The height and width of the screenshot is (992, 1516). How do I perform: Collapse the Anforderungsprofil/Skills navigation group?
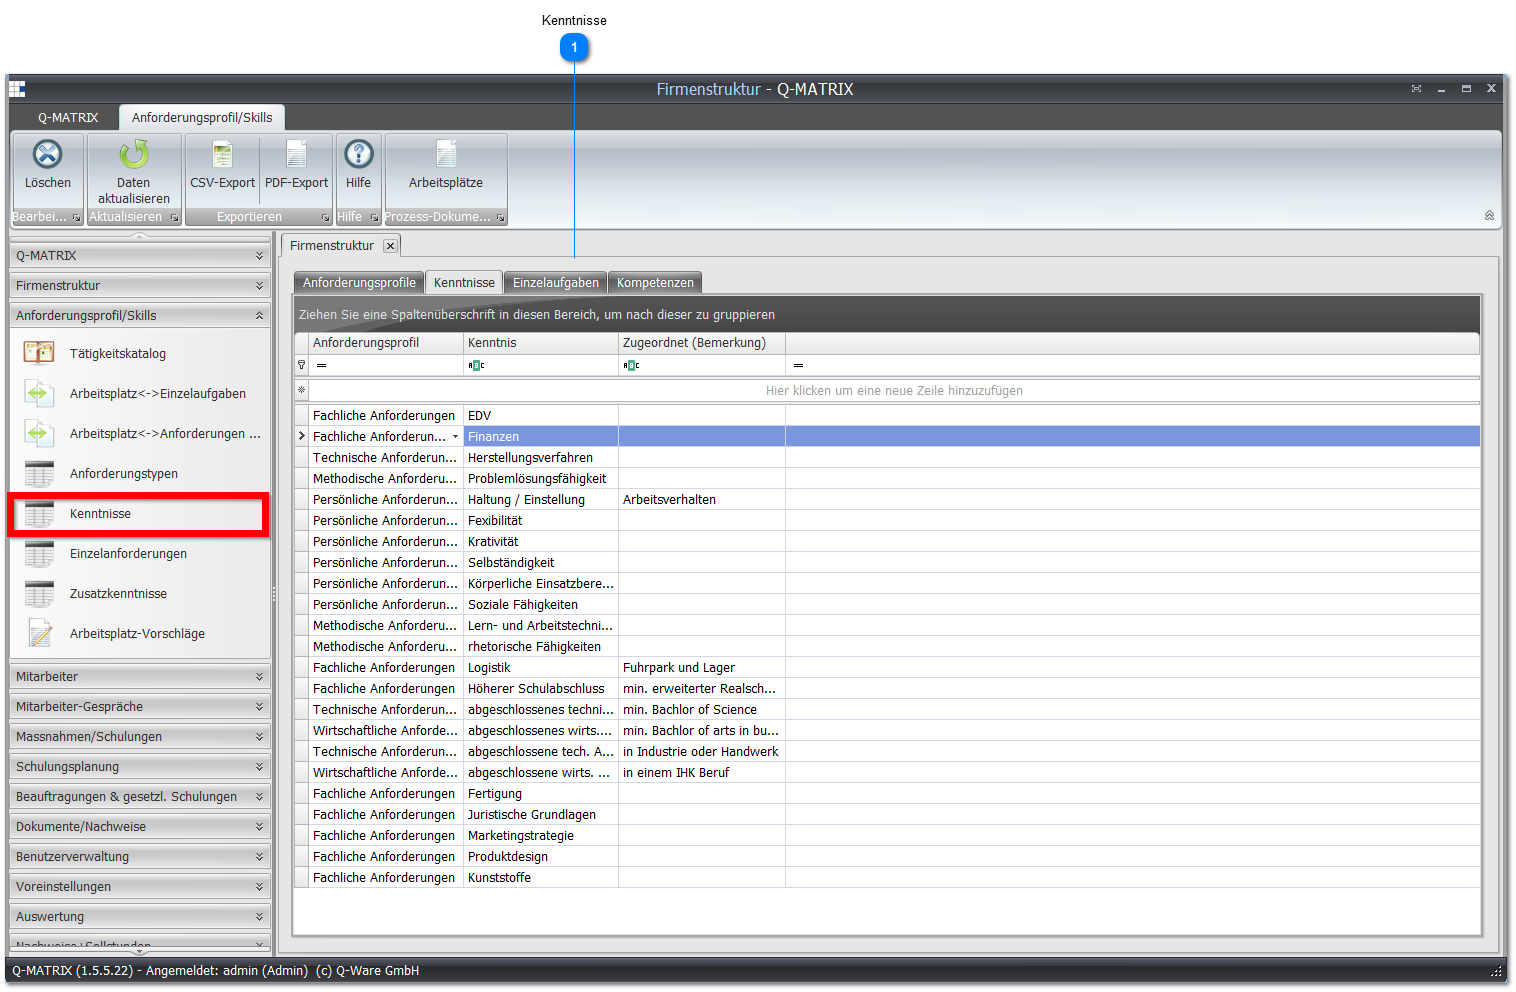tap(140, 316)
